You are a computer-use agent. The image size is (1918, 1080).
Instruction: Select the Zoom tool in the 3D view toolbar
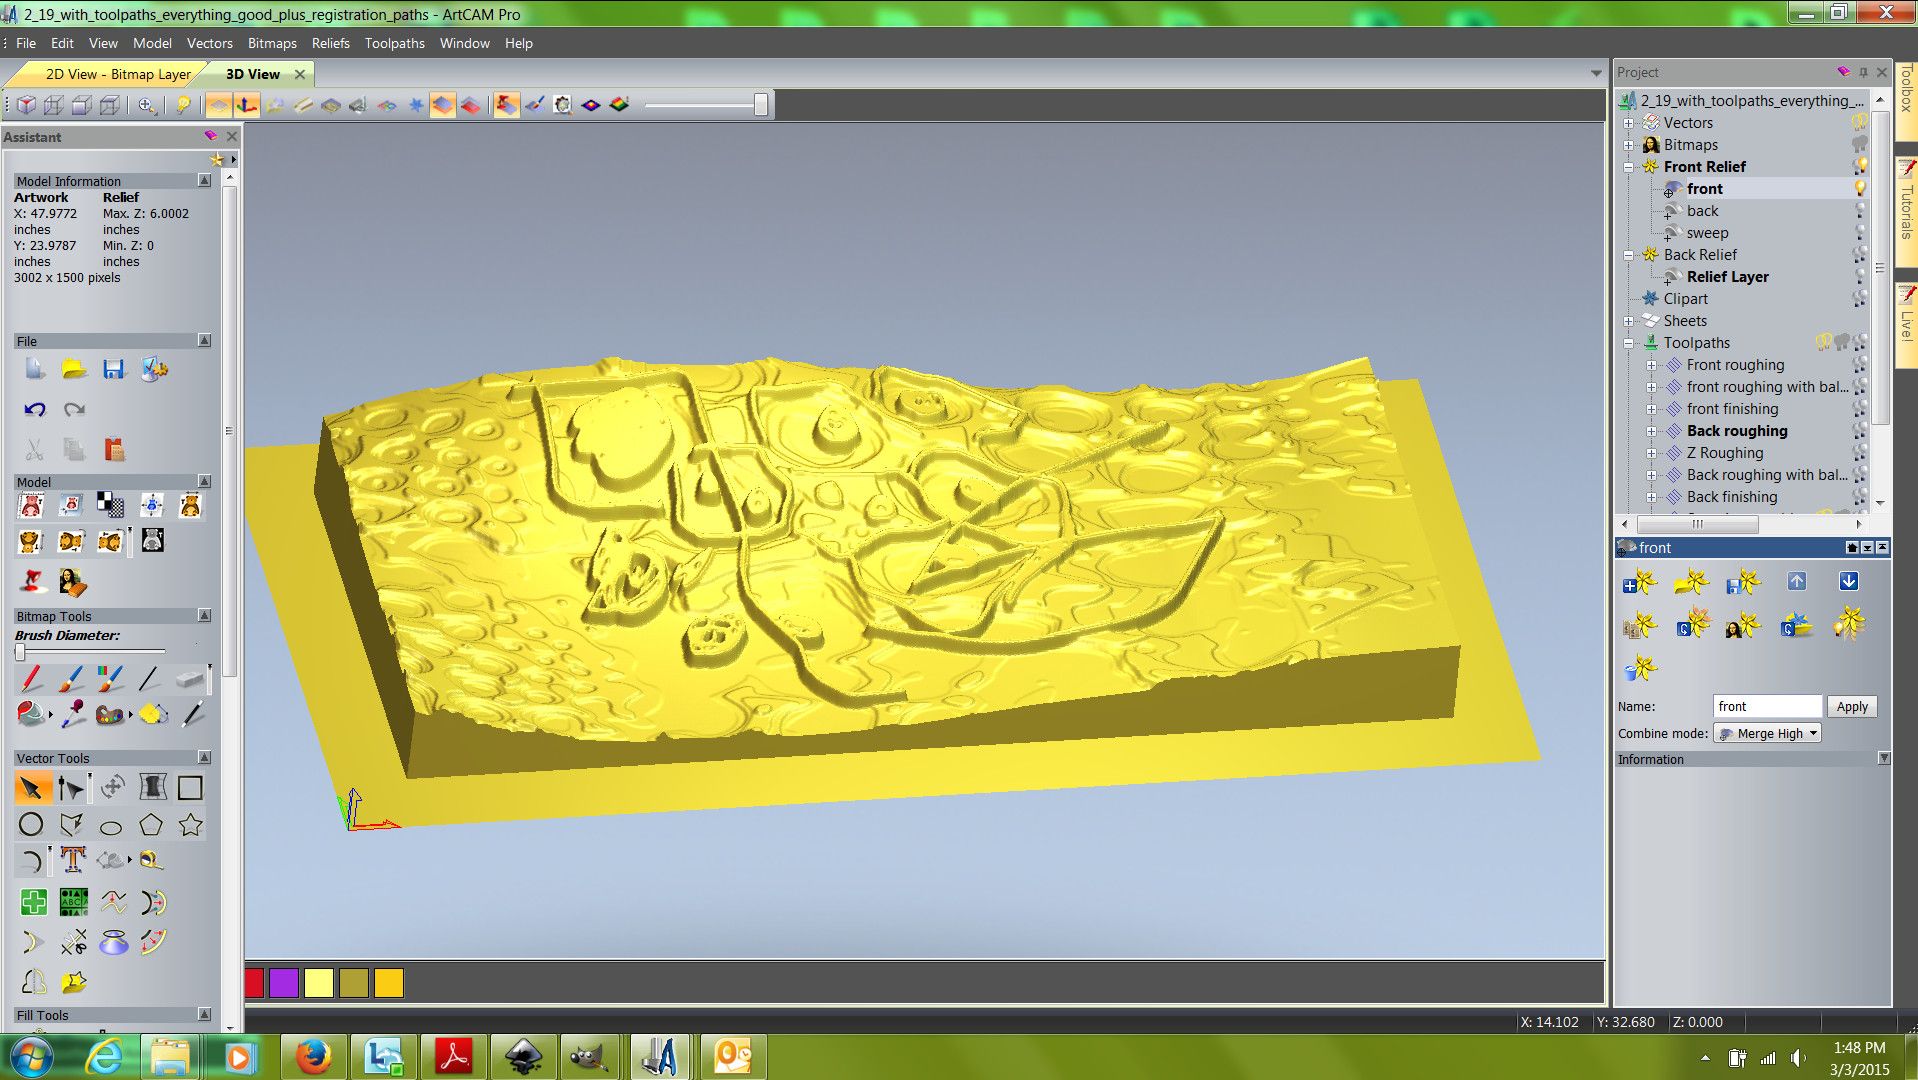point(144,105)
